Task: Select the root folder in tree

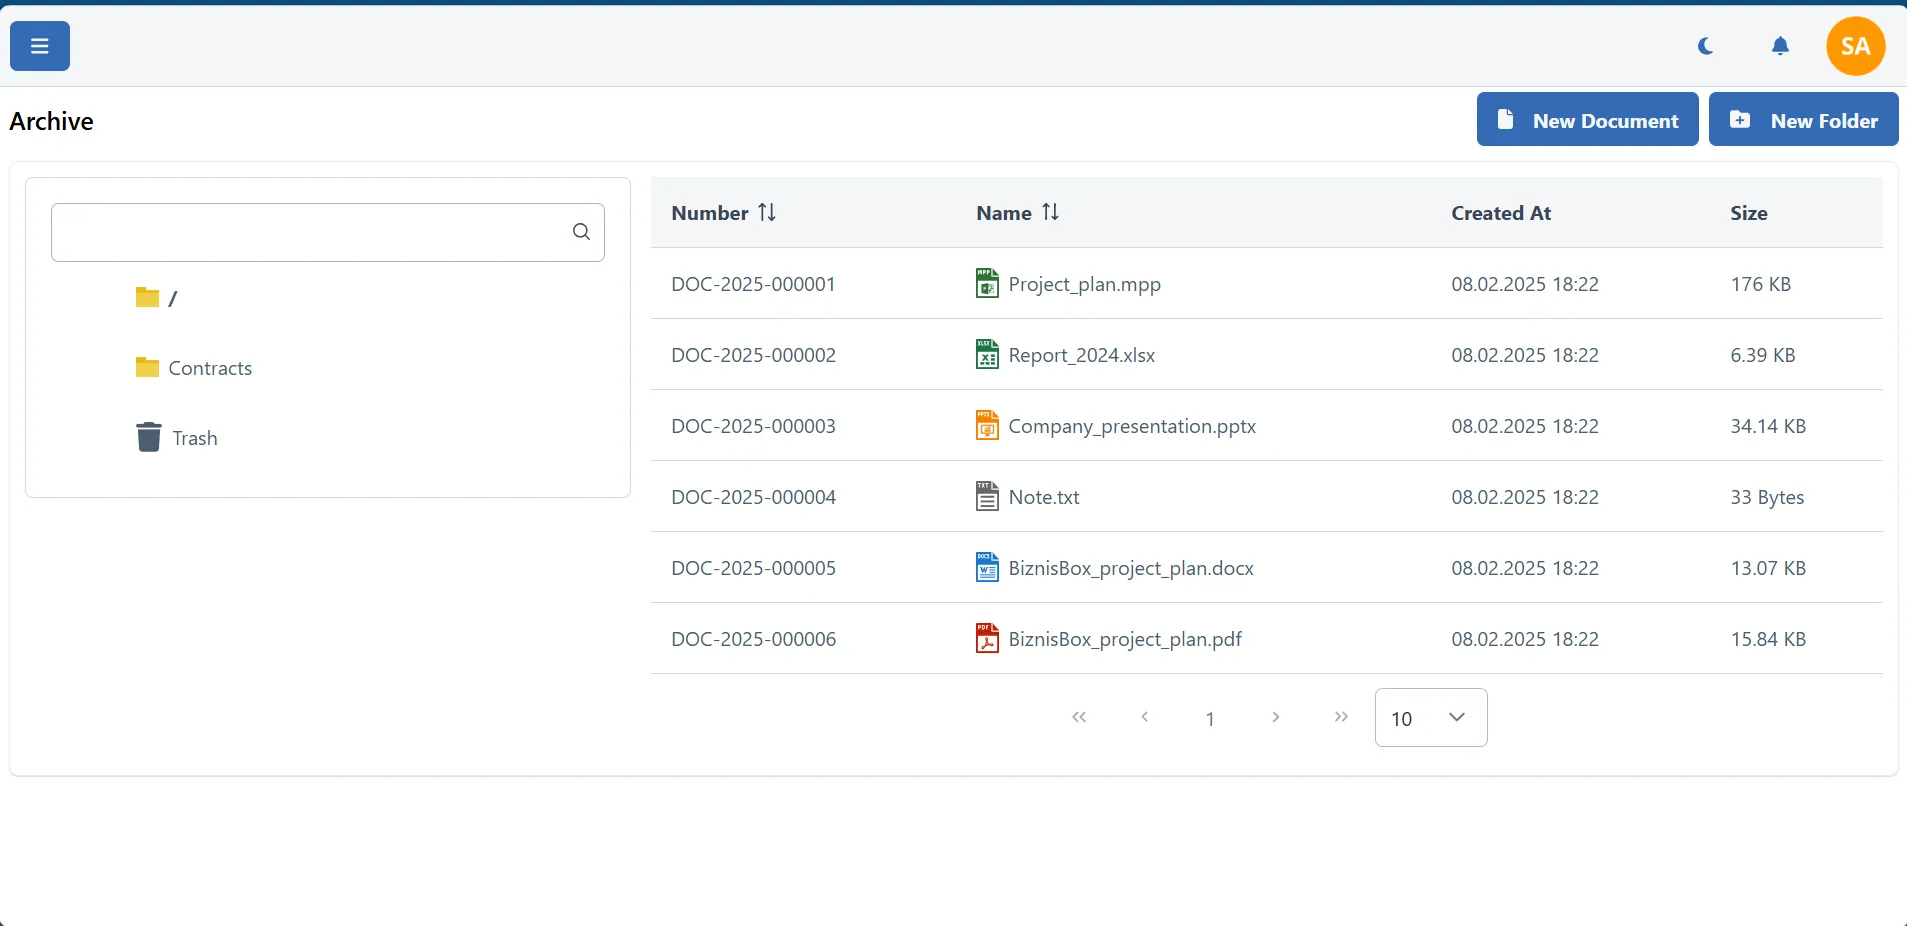Action: (x=157, y=298)
